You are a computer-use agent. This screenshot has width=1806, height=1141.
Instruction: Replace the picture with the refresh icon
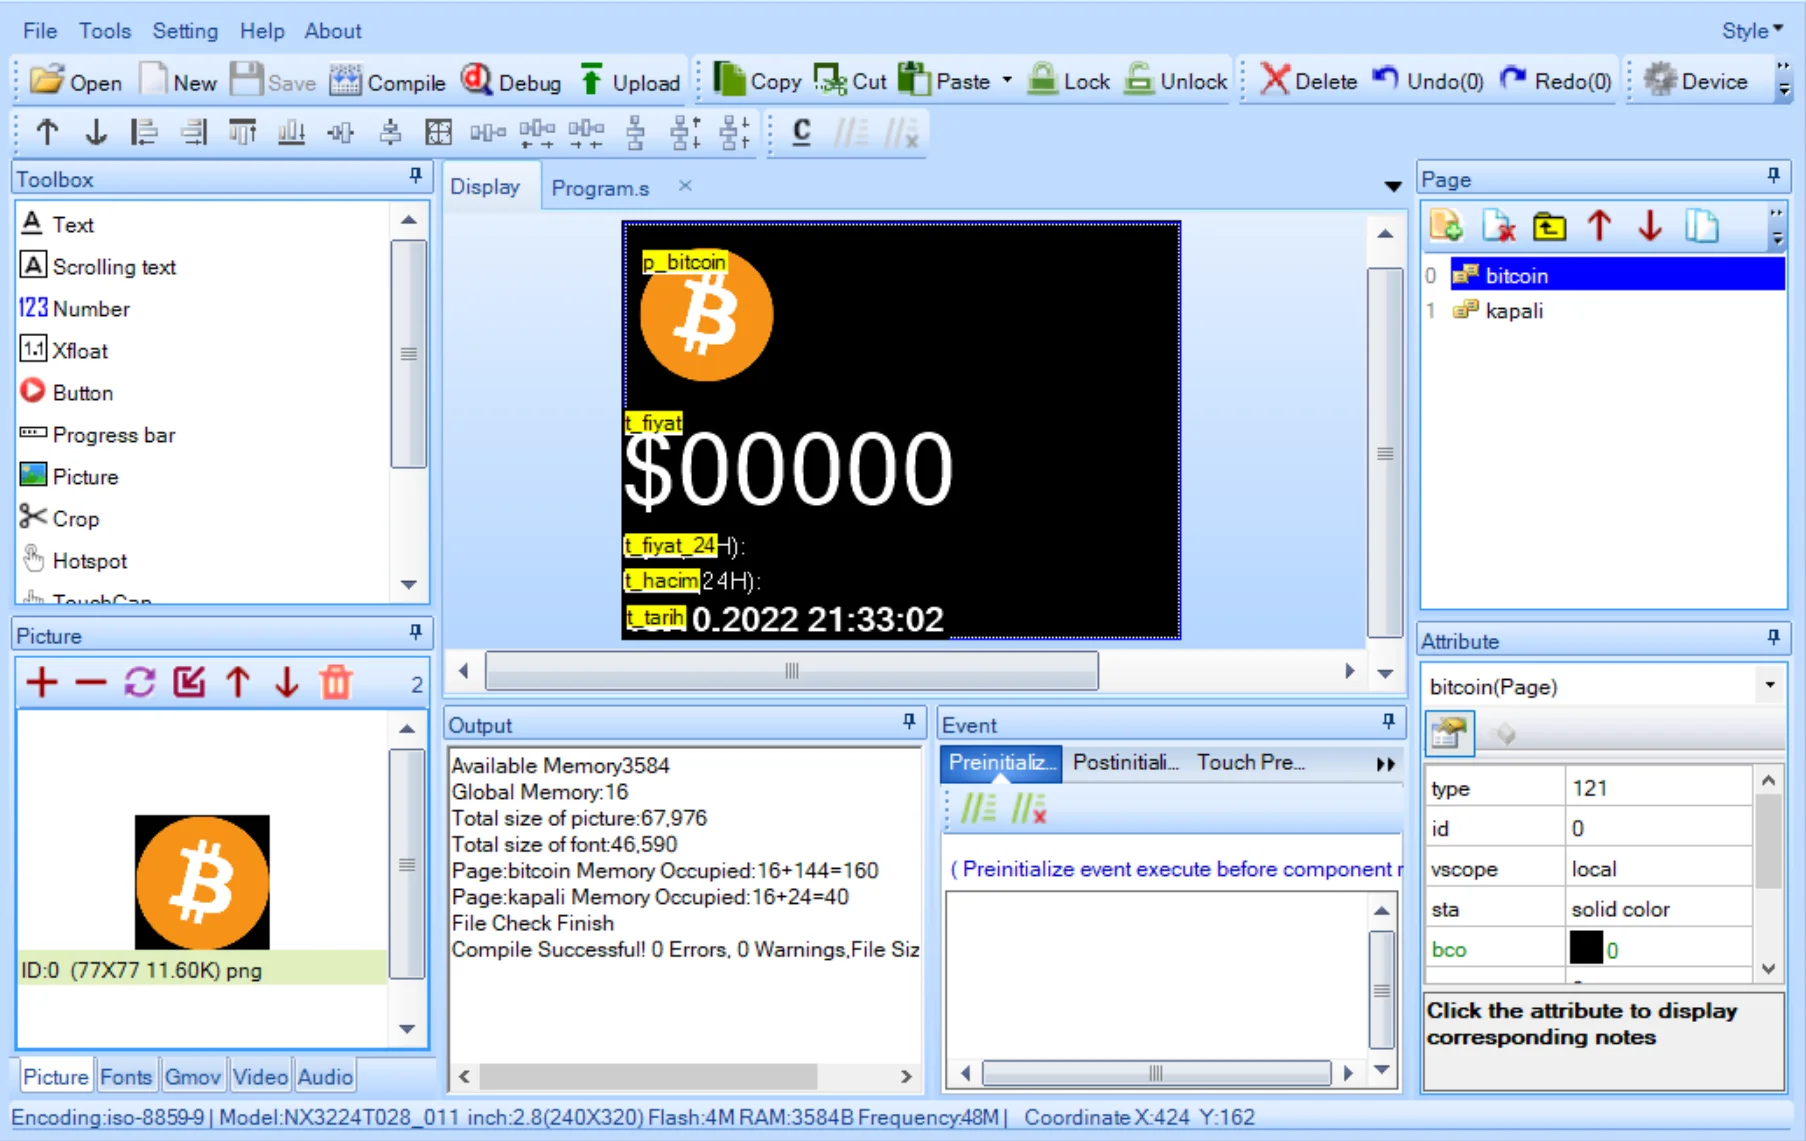click(140, 683)
